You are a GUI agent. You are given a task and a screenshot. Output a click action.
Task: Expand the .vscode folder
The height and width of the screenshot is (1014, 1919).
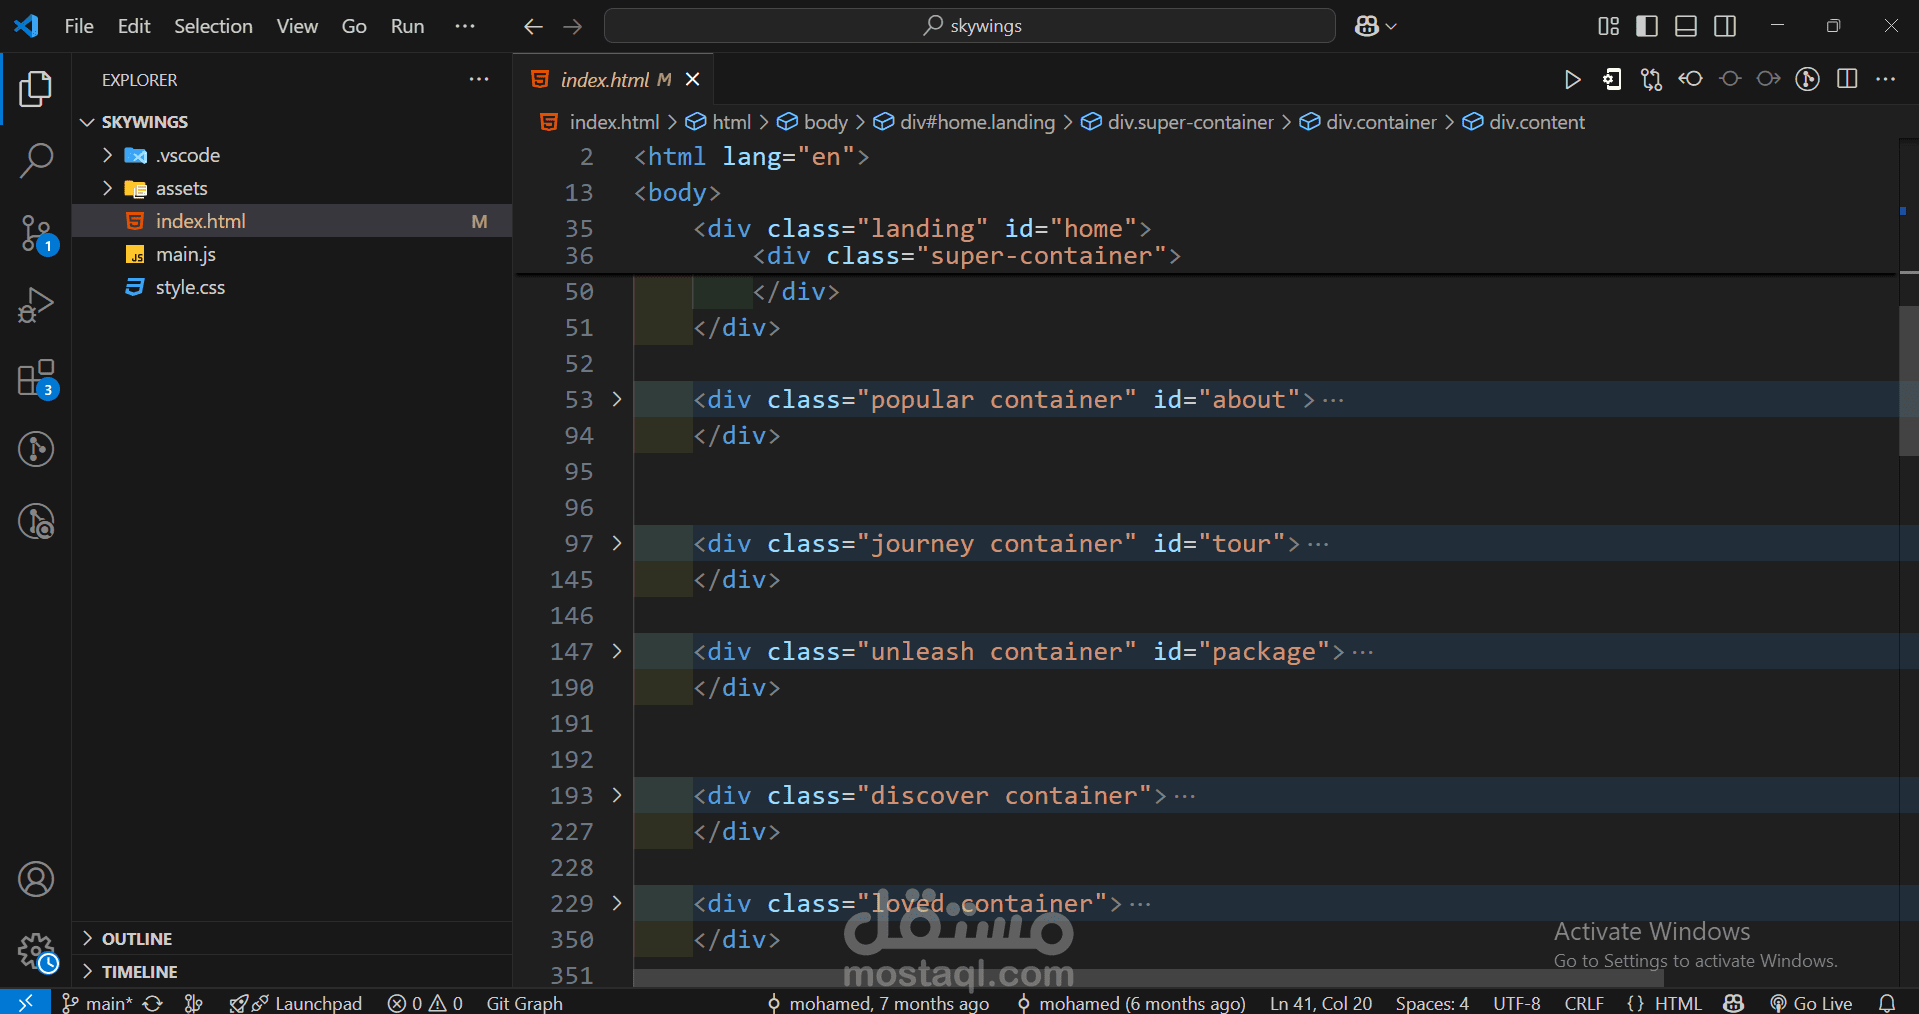pos(107,155)
